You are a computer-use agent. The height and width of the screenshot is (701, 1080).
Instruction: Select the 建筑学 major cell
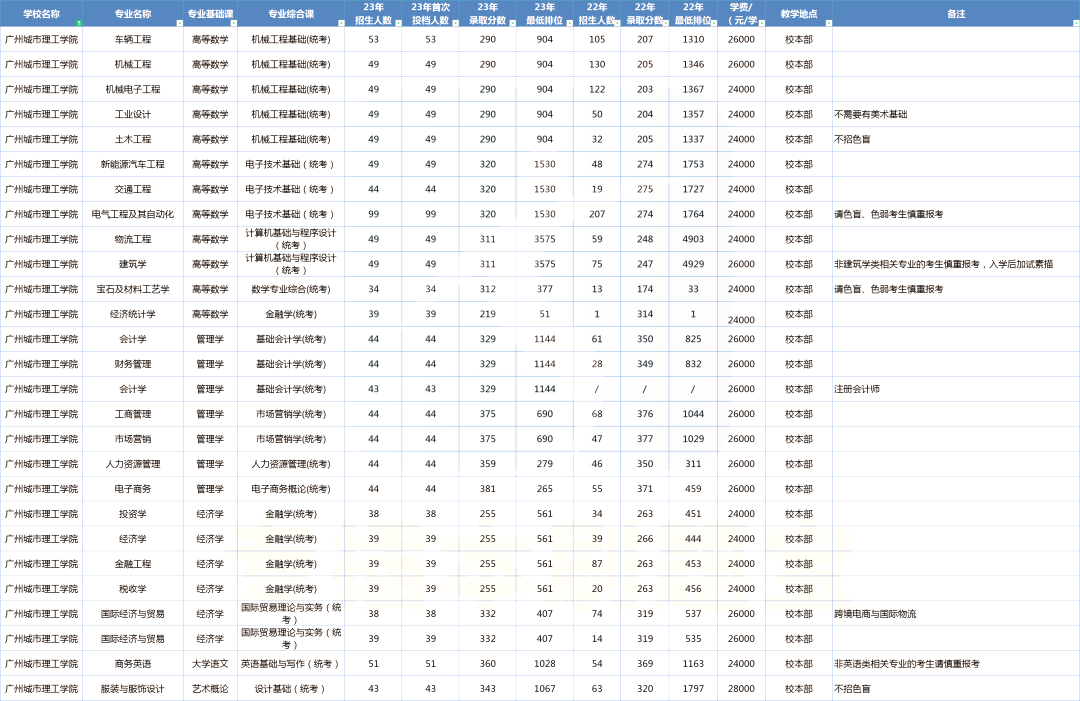(133, 264)
